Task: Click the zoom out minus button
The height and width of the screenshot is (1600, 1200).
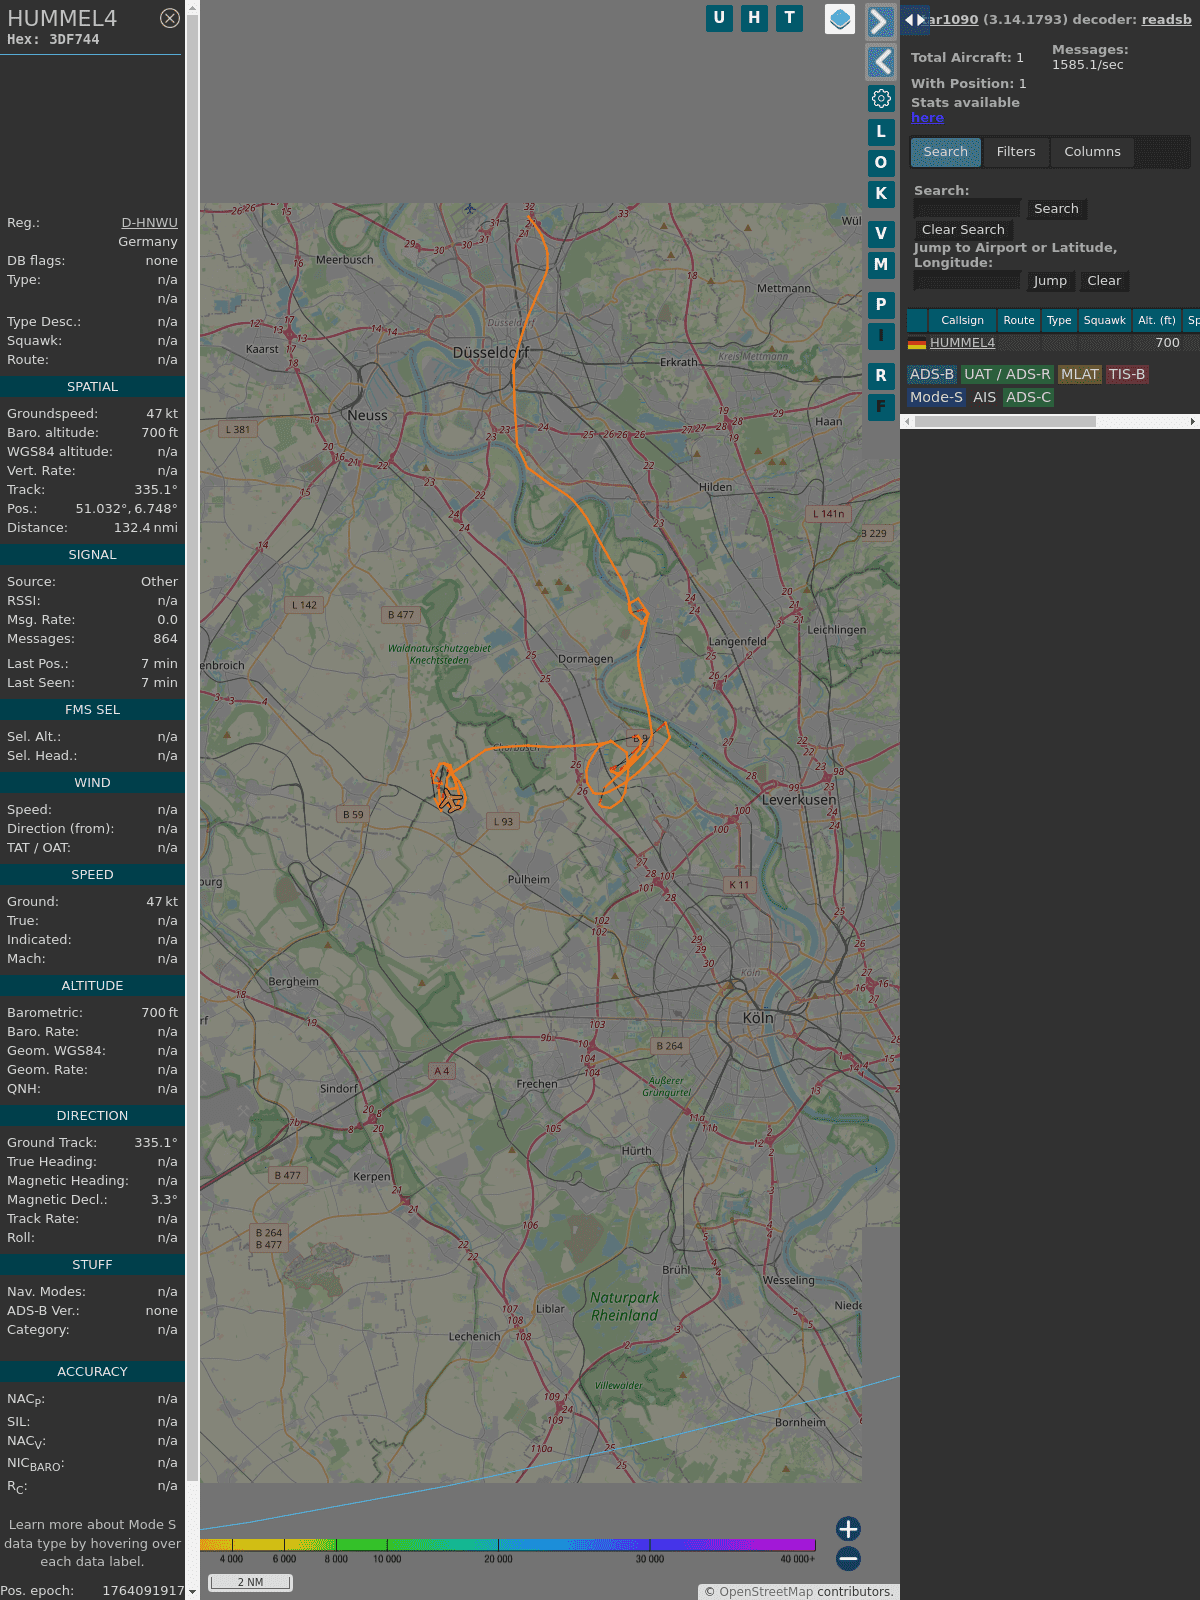Action: (848, 1558)
